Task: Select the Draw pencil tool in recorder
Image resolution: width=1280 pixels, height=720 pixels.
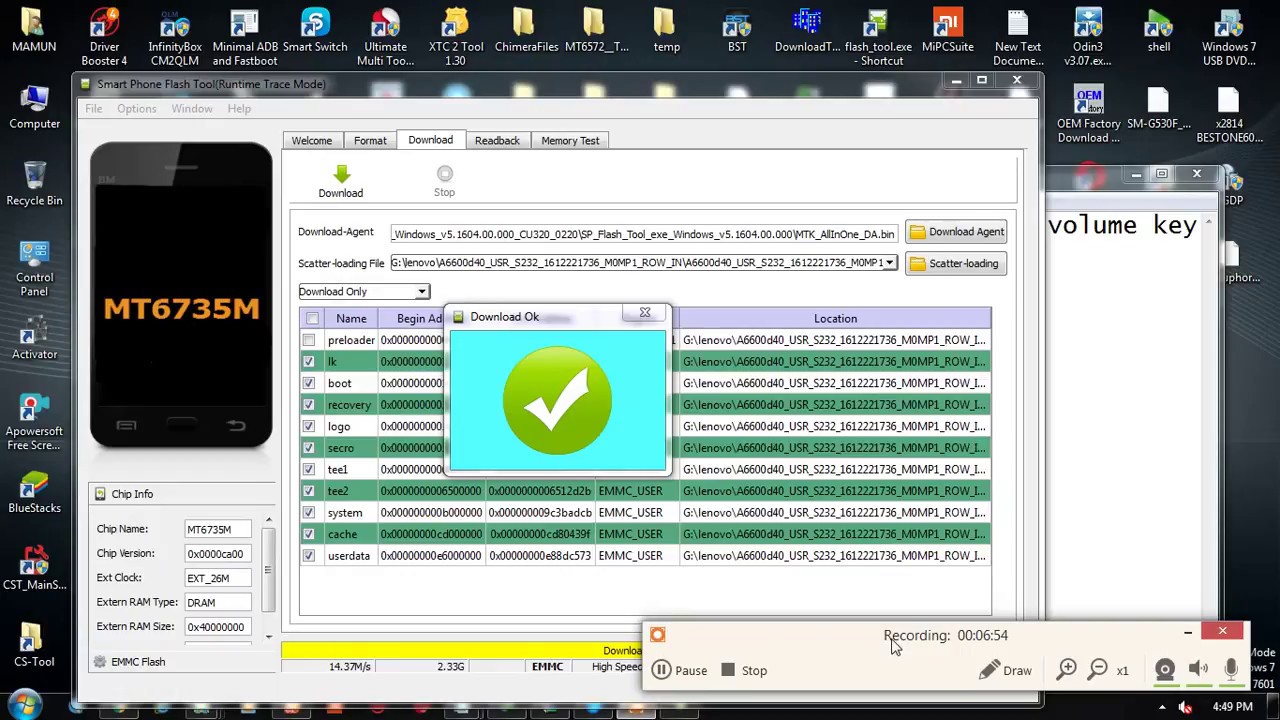Action: (1005, 670)
